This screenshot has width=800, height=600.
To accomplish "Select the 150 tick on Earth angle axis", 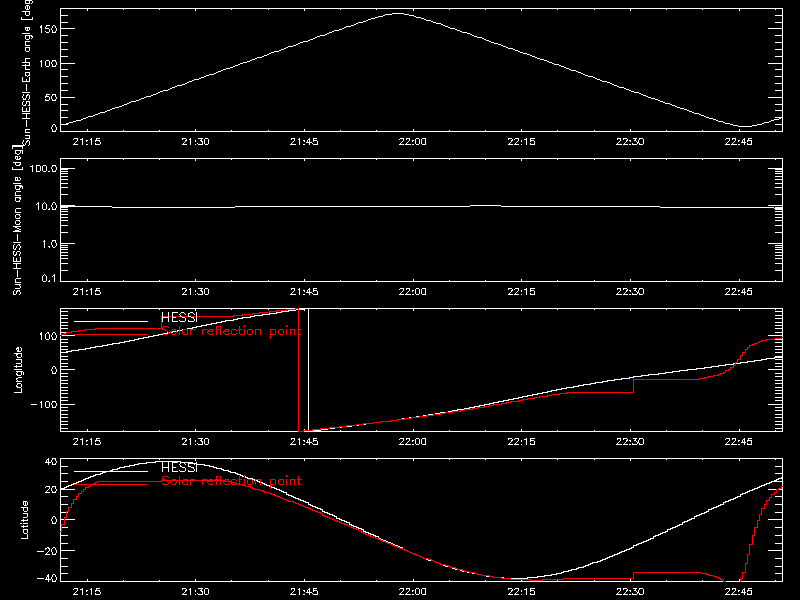I will pyautogui.click(x=47, y=29).
